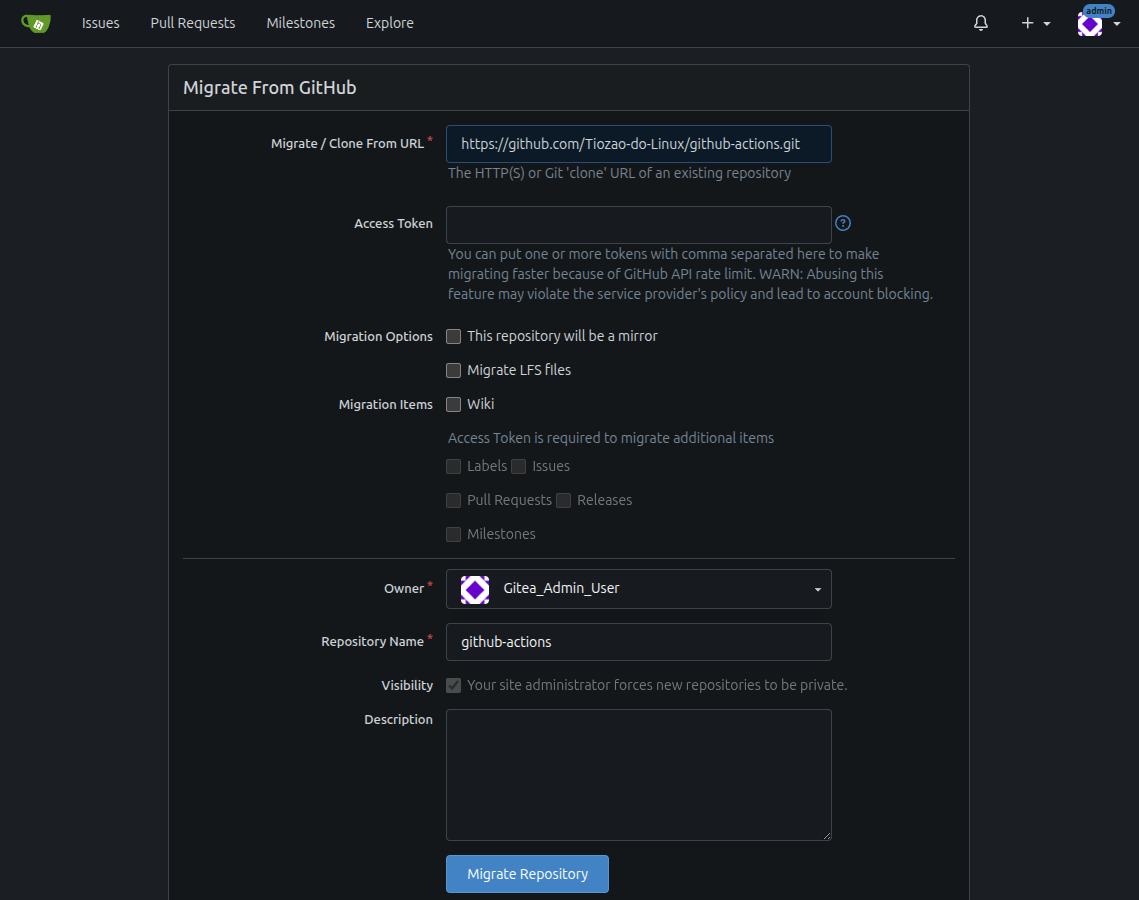Screen dimensions: 1139x900
Task: Check the Wiki migration item
Action: pos(453,405)
